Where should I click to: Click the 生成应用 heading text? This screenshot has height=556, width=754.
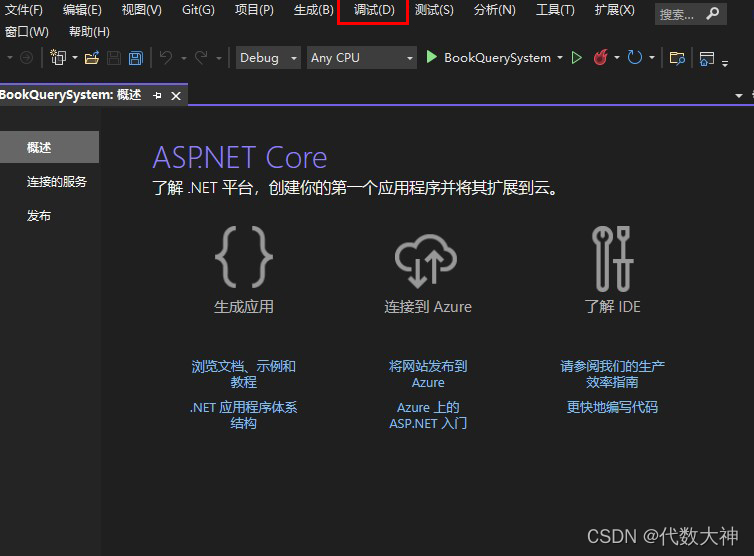coord(244,307)
